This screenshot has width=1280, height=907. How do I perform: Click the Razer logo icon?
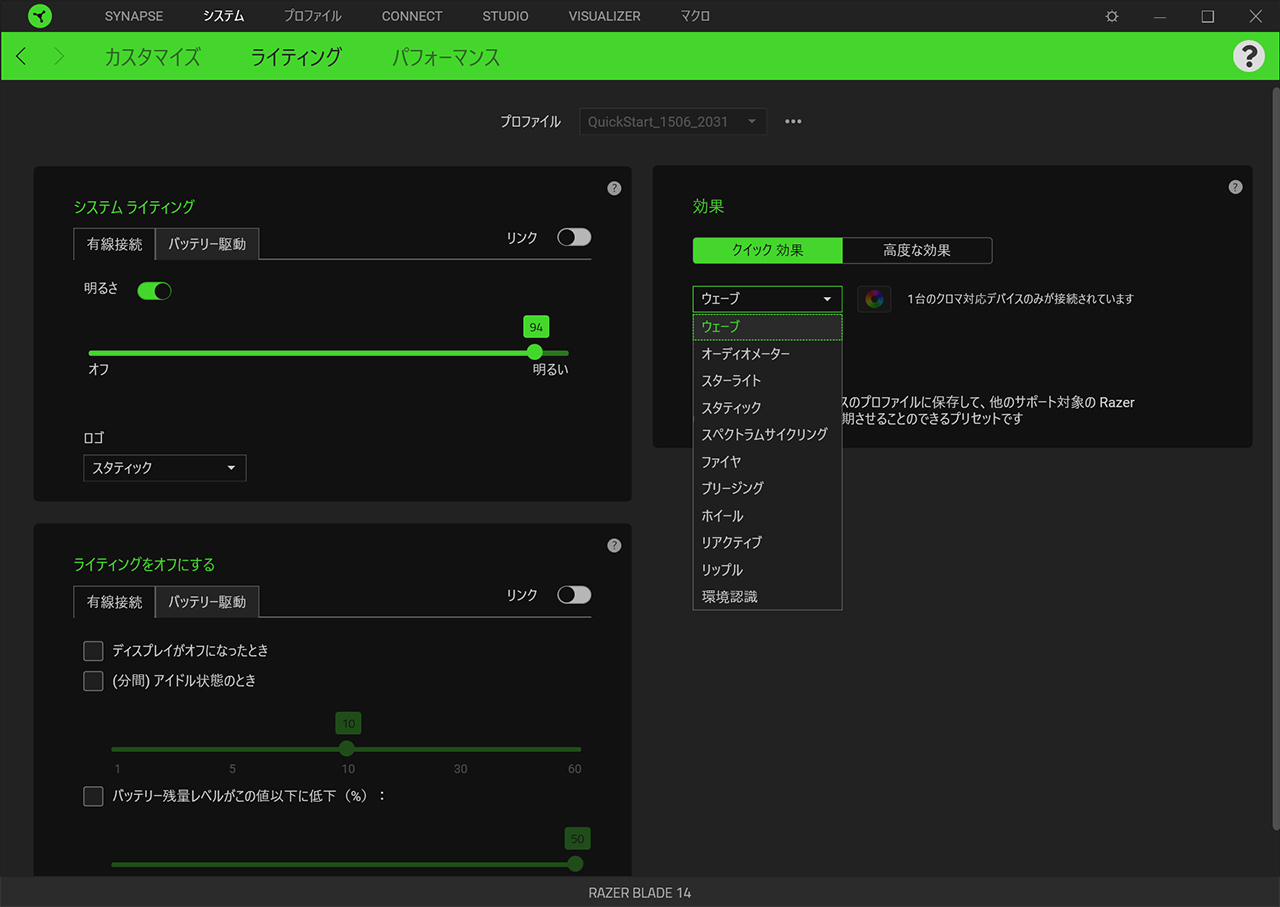coord(40,16)
